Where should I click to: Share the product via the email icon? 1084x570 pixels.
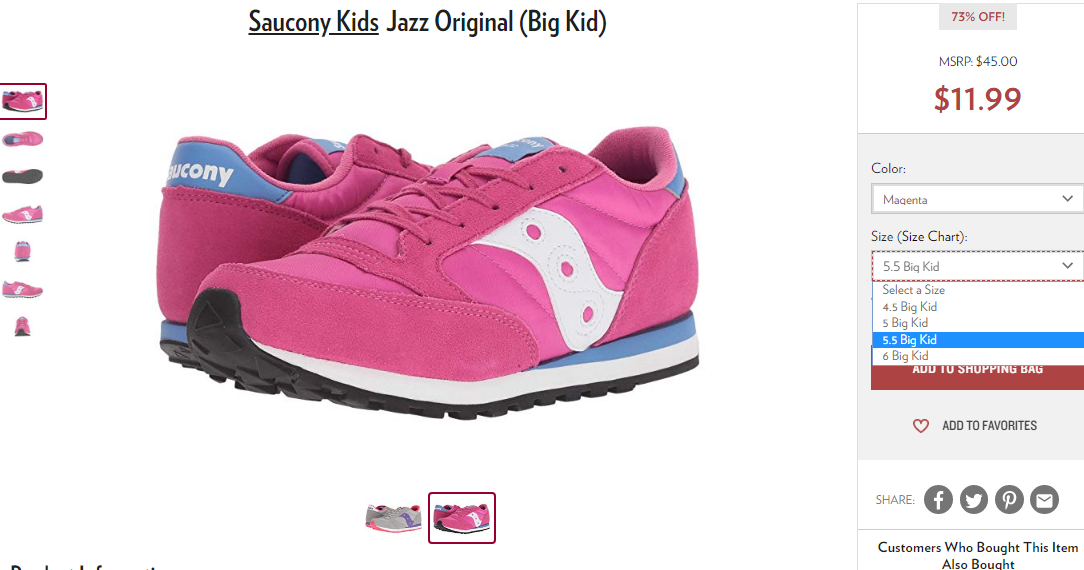(1045, 499)
